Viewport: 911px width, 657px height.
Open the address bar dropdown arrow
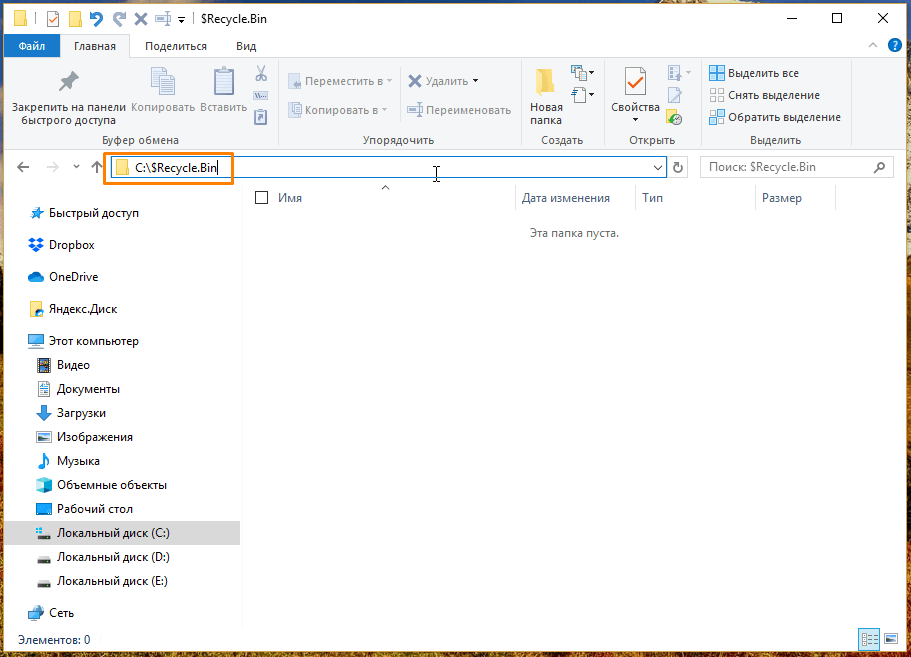tap(658, 167)
